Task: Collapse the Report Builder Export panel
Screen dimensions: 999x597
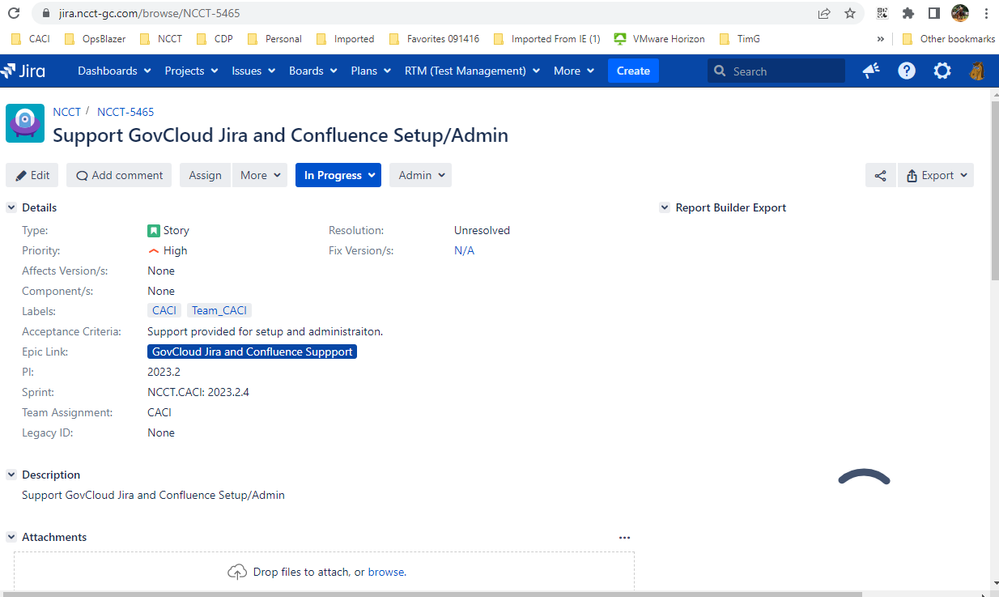Action: 665,208
